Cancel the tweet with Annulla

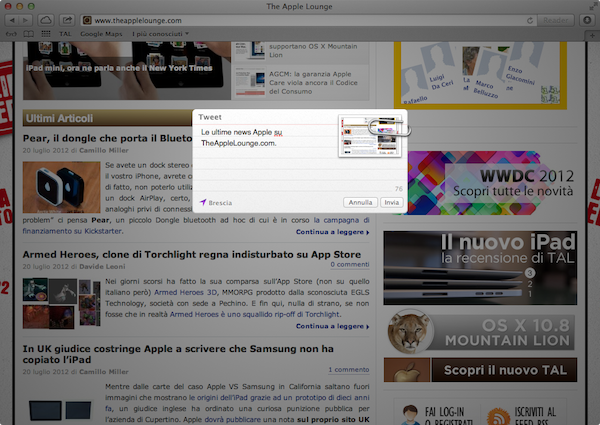360,202
